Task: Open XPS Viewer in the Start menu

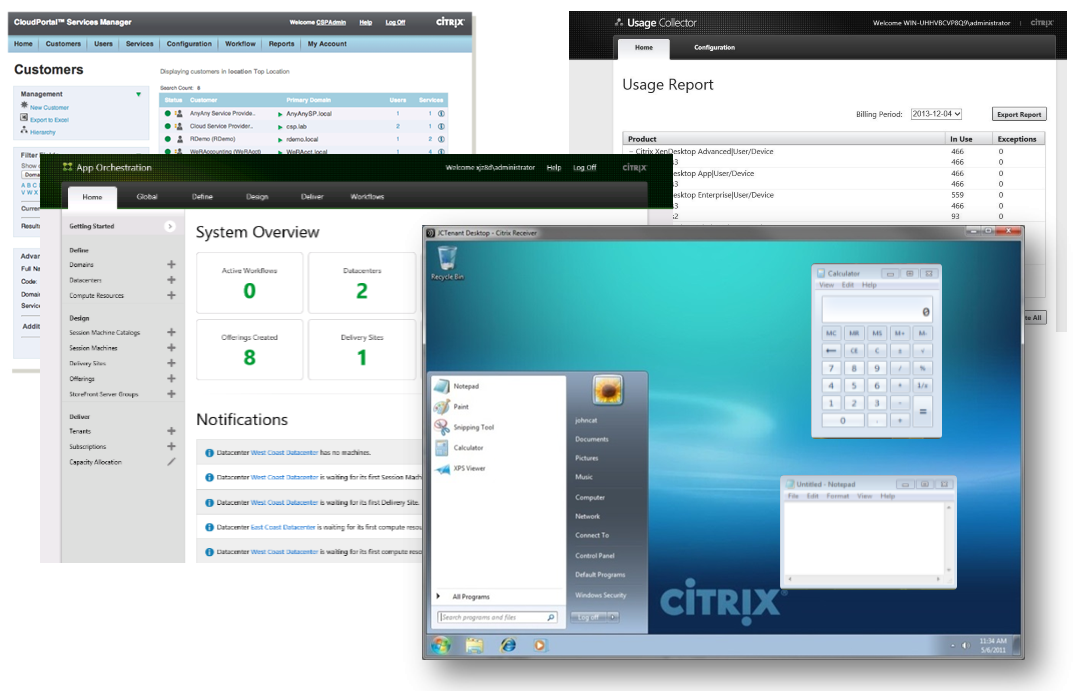Action: click(468, 468)
